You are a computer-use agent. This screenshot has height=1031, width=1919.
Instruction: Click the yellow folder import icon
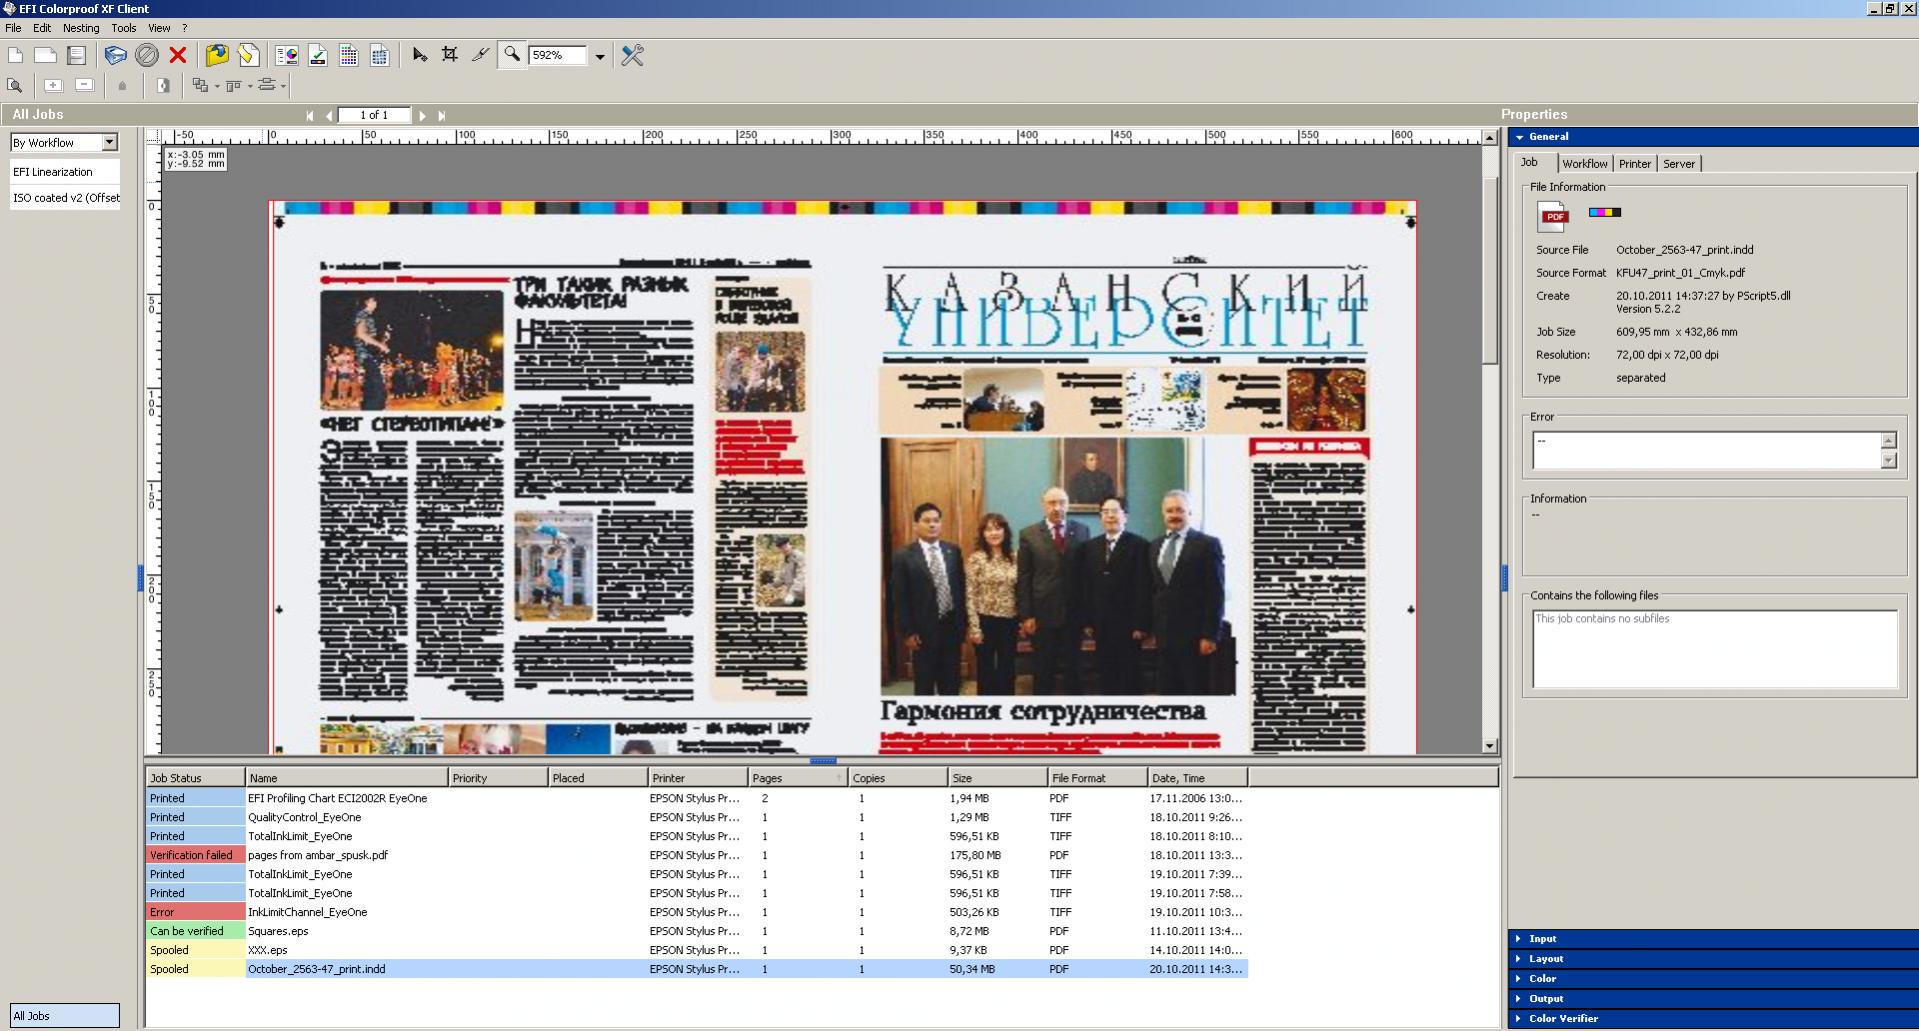pos(217,55)
